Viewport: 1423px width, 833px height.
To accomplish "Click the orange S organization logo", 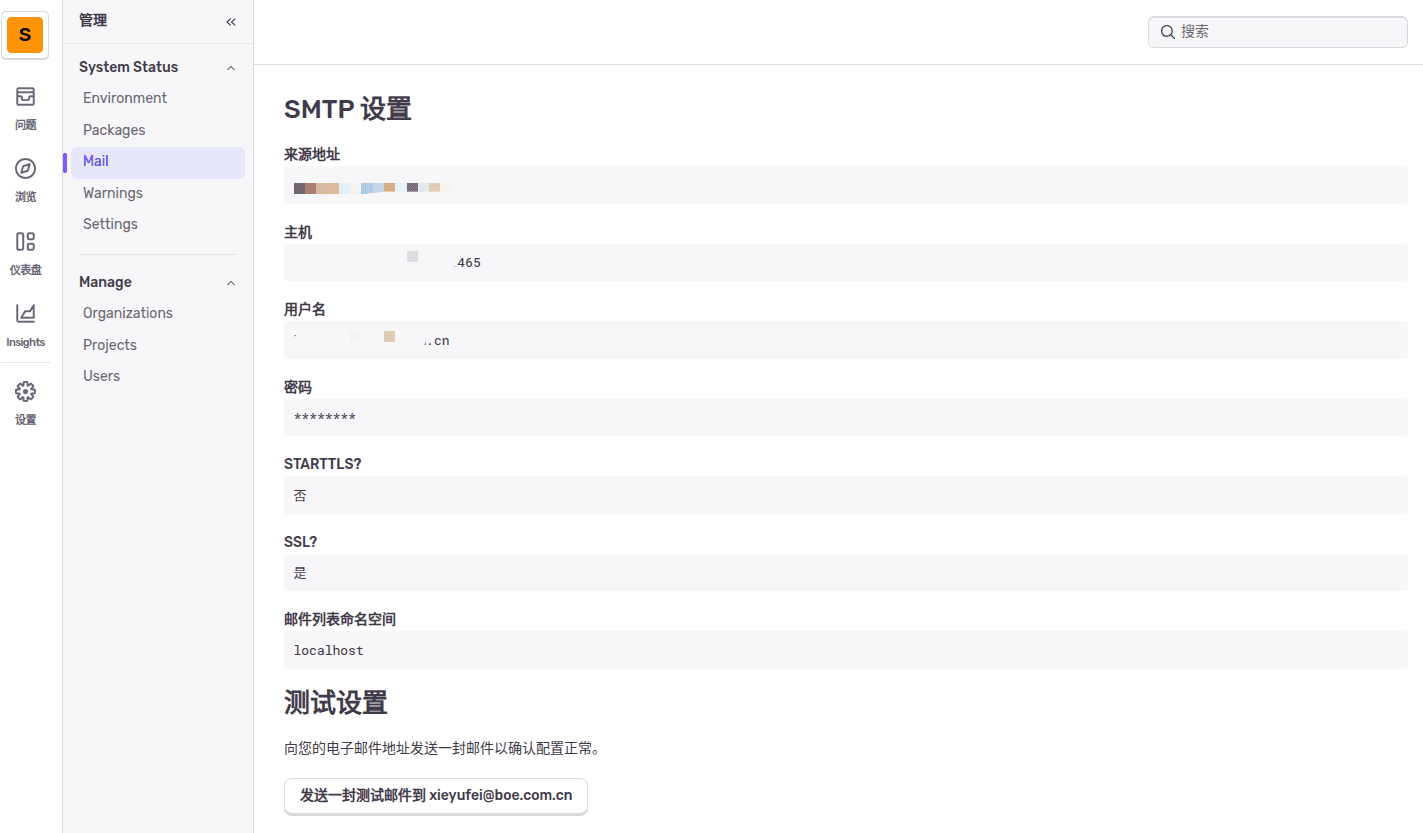I will coord(24,34).
